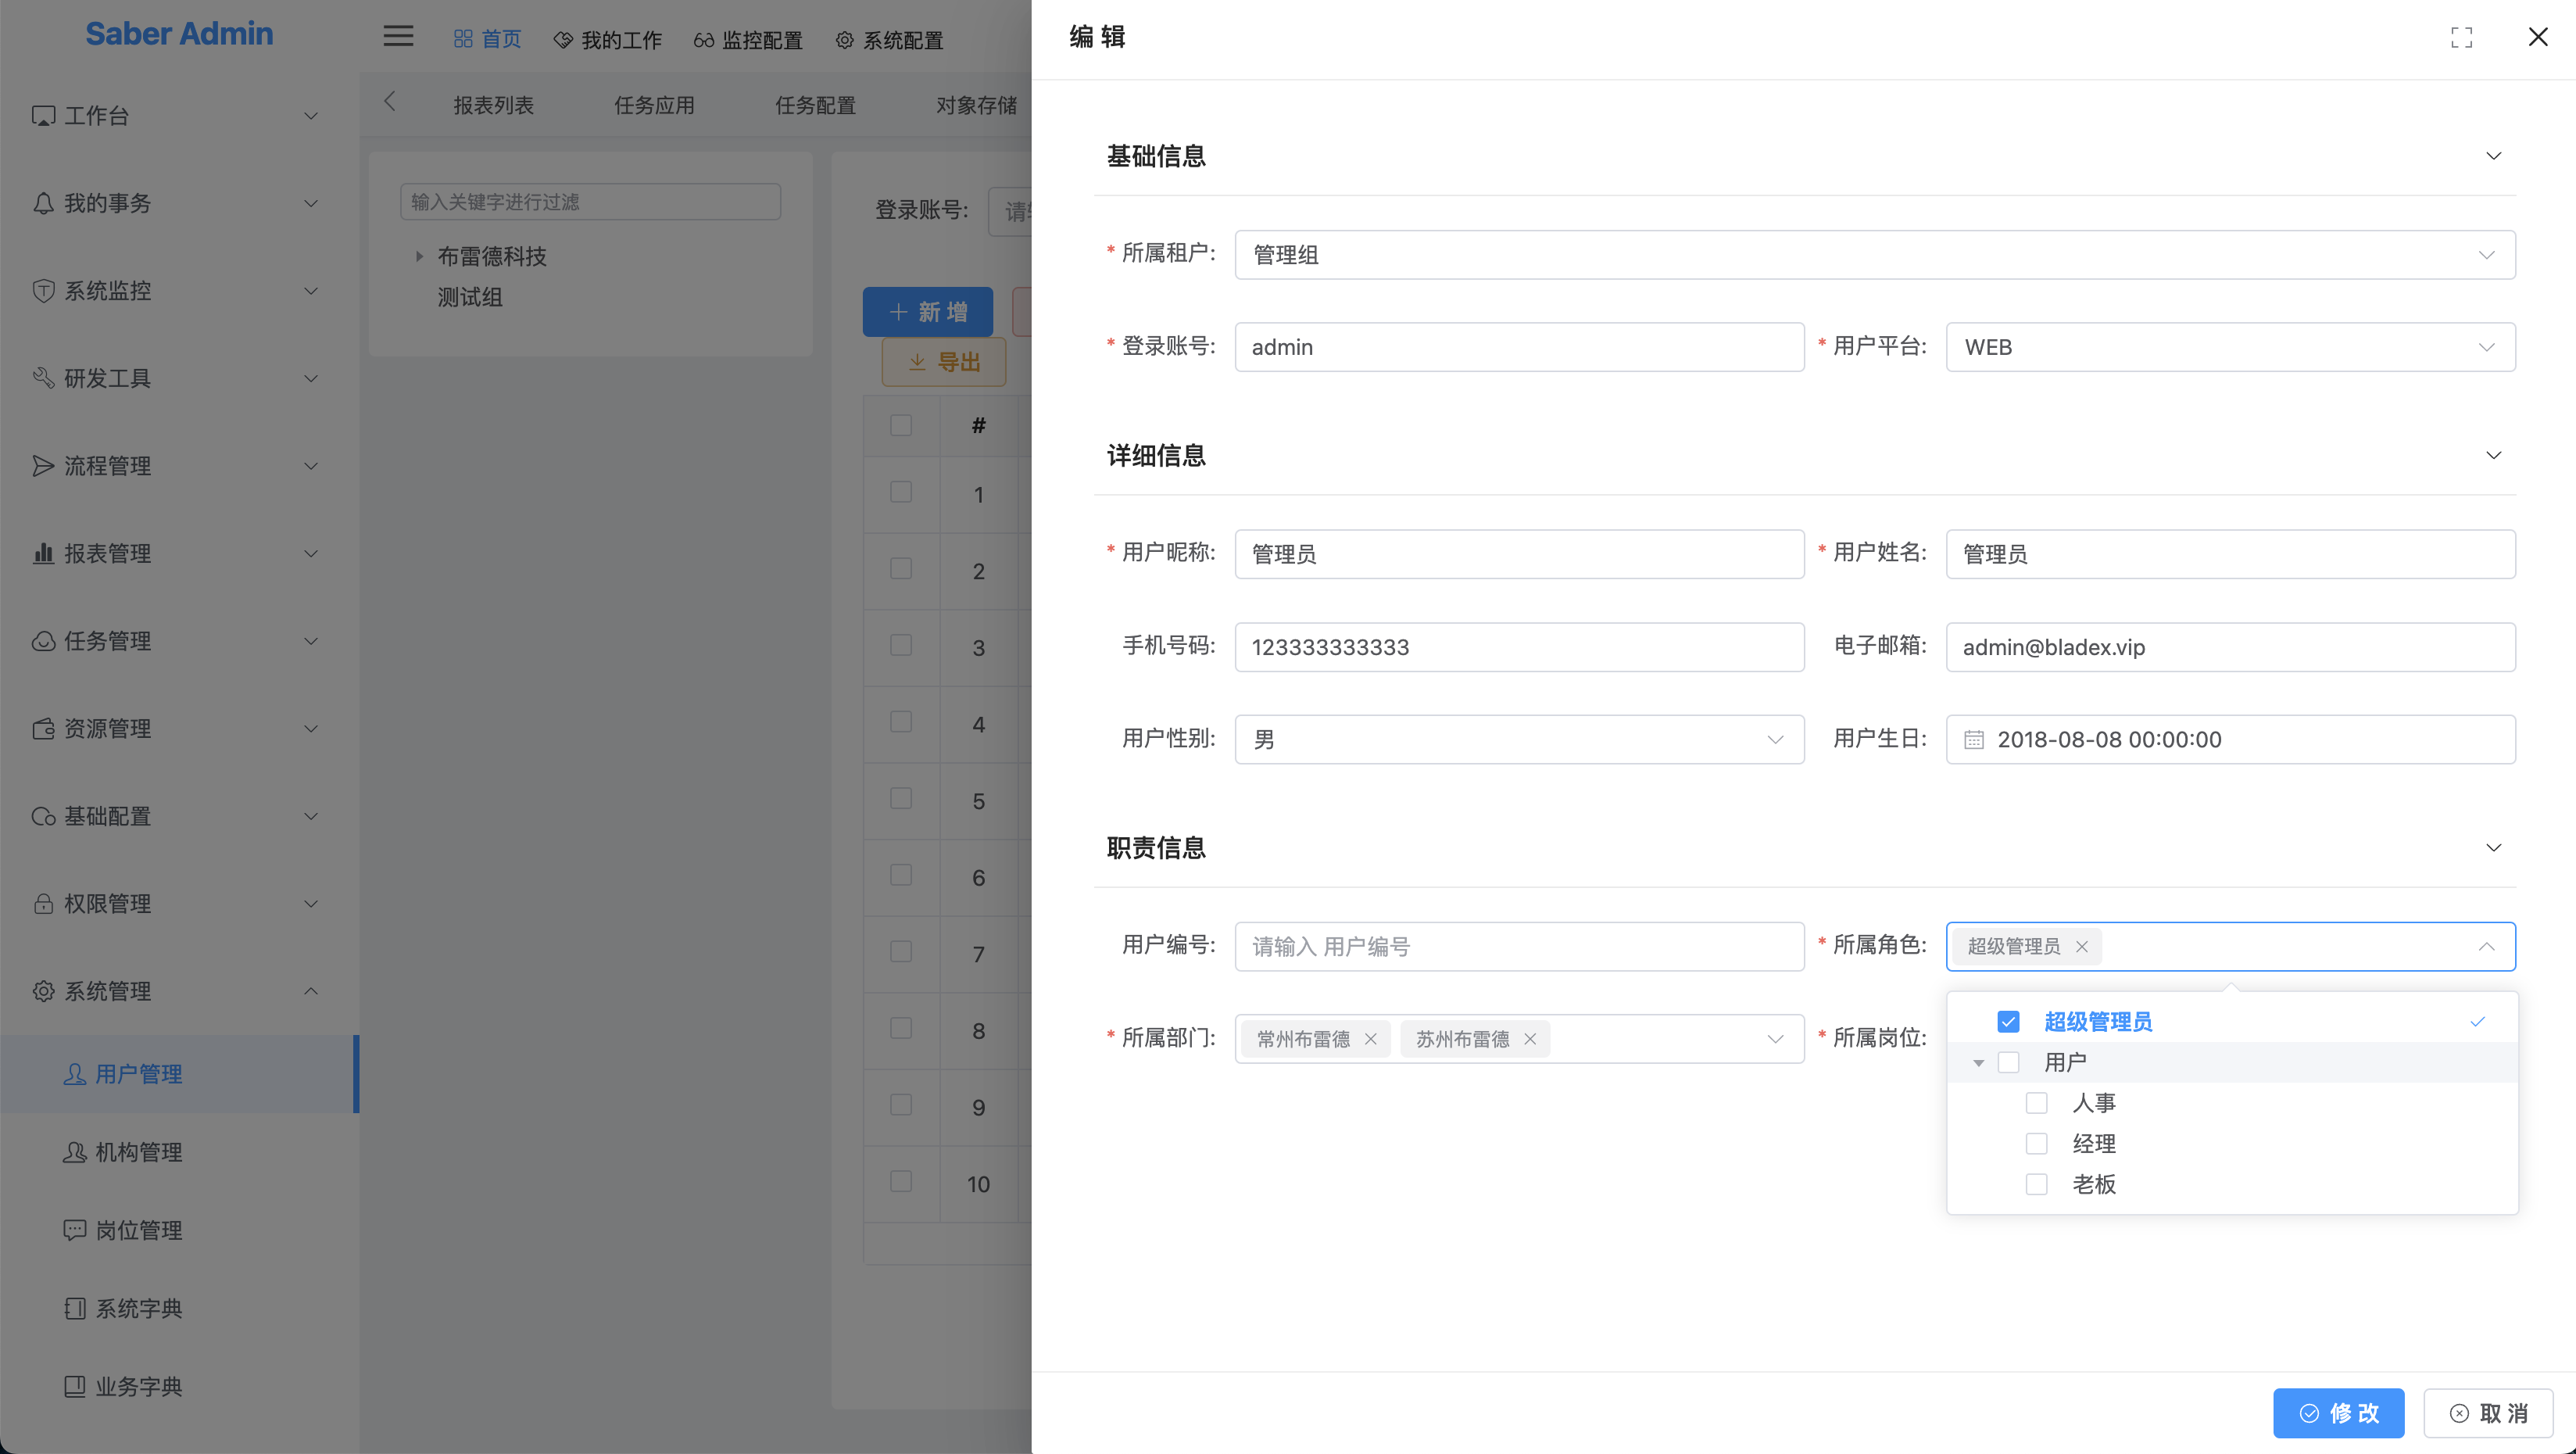
Task: Click the left arrow to scroll tabs back
Action: (390, 101)
